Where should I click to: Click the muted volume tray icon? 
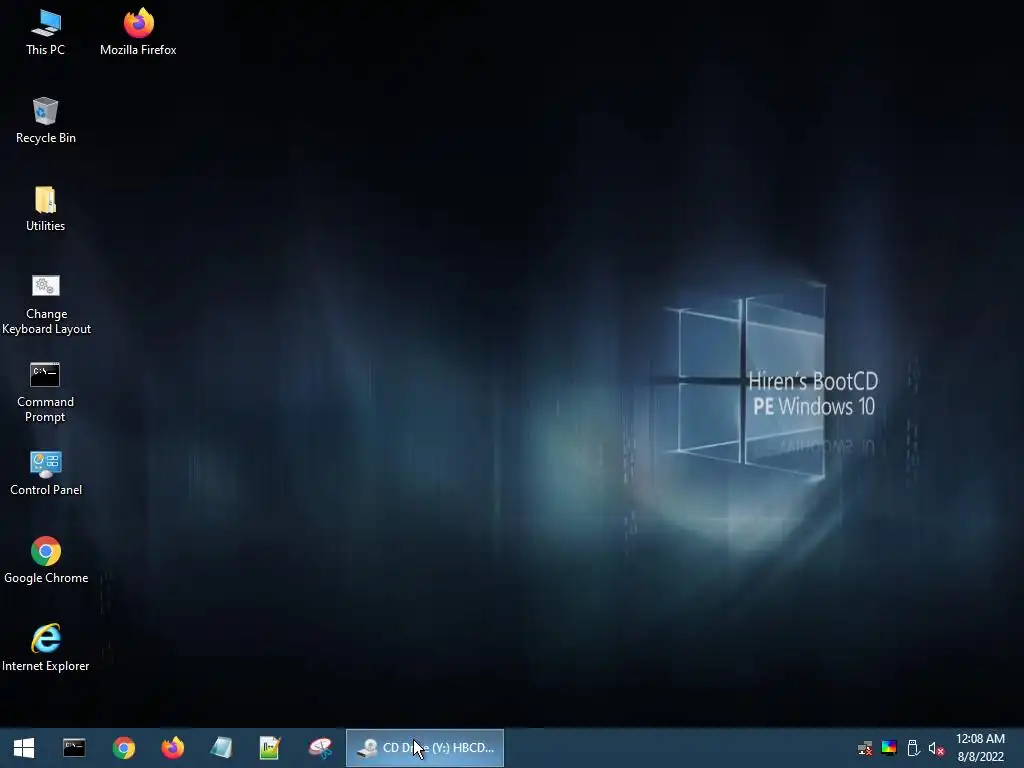click(x=936, y=748)
